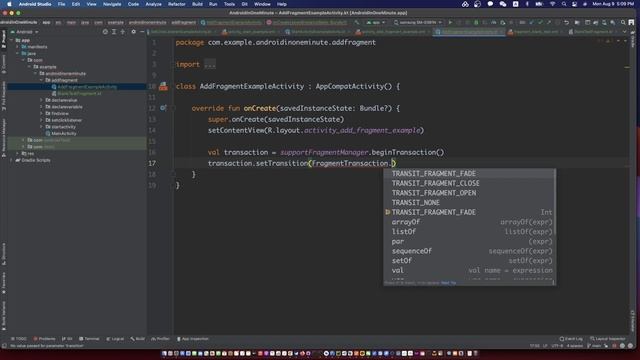The width and height of the screenshot is (640, 360).
Task: Open the Analyze menu
Action: click(x=153, y=4)
